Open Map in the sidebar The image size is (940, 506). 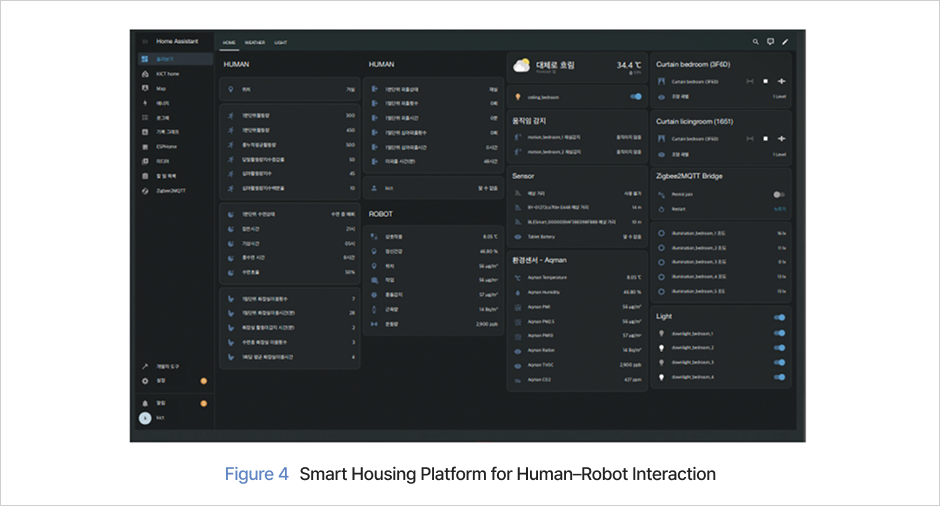coord(176,88)
